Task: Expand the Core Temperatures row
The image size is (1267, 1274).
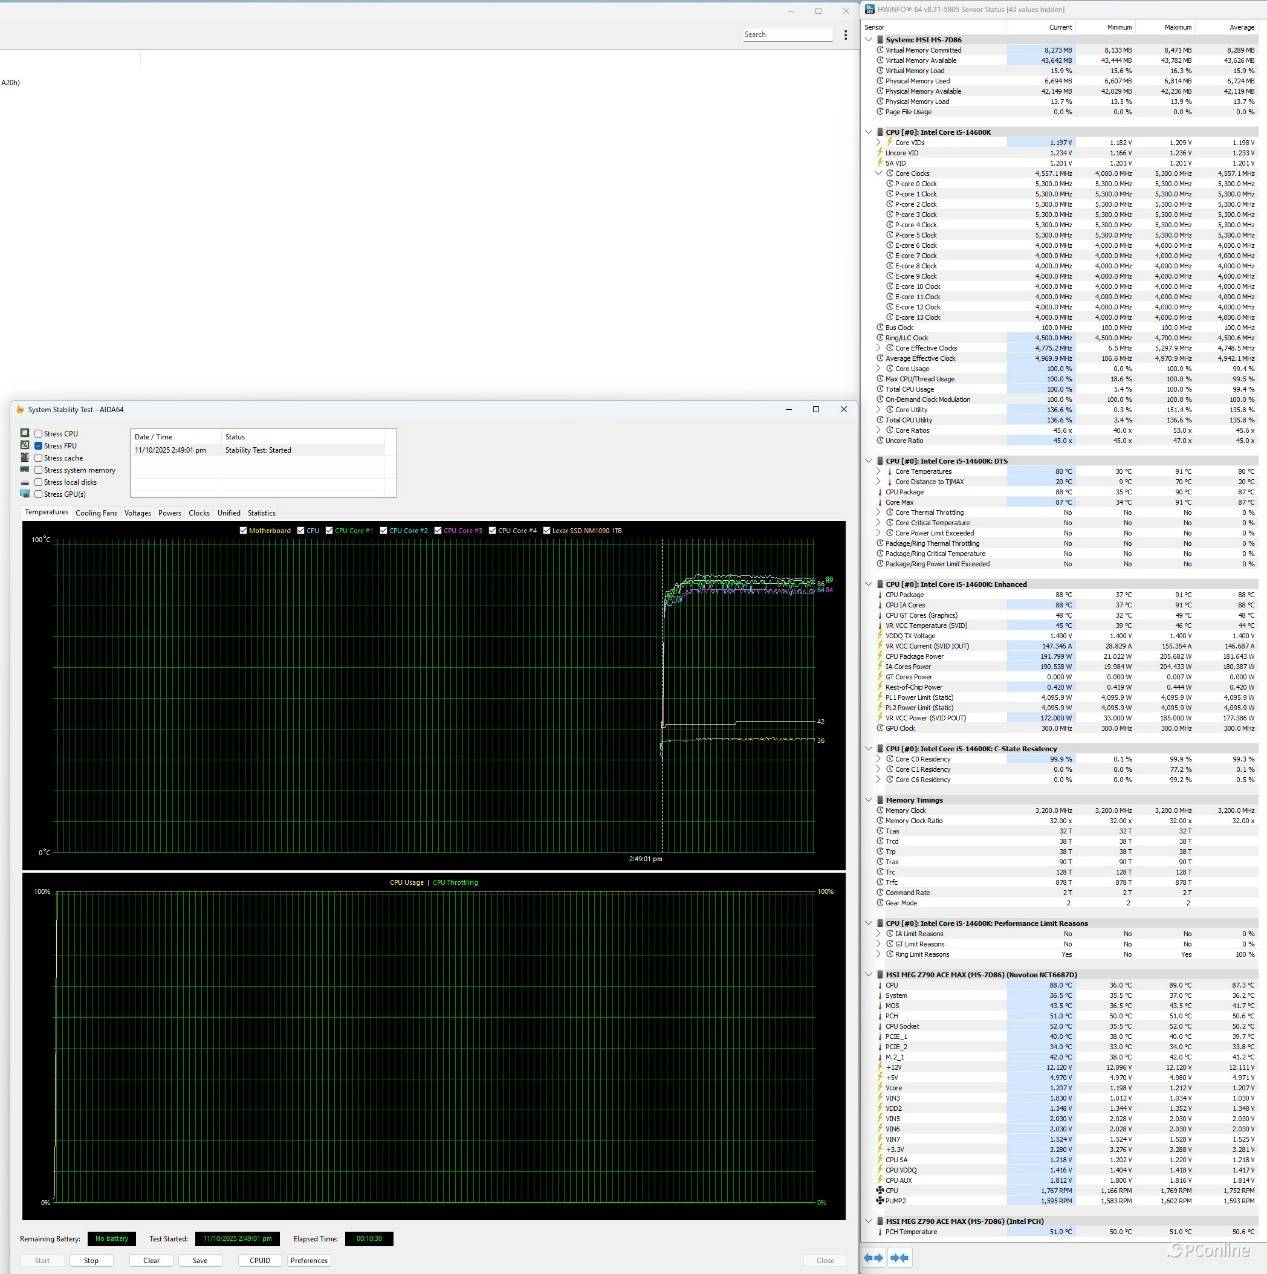Action: coord(879,471)
